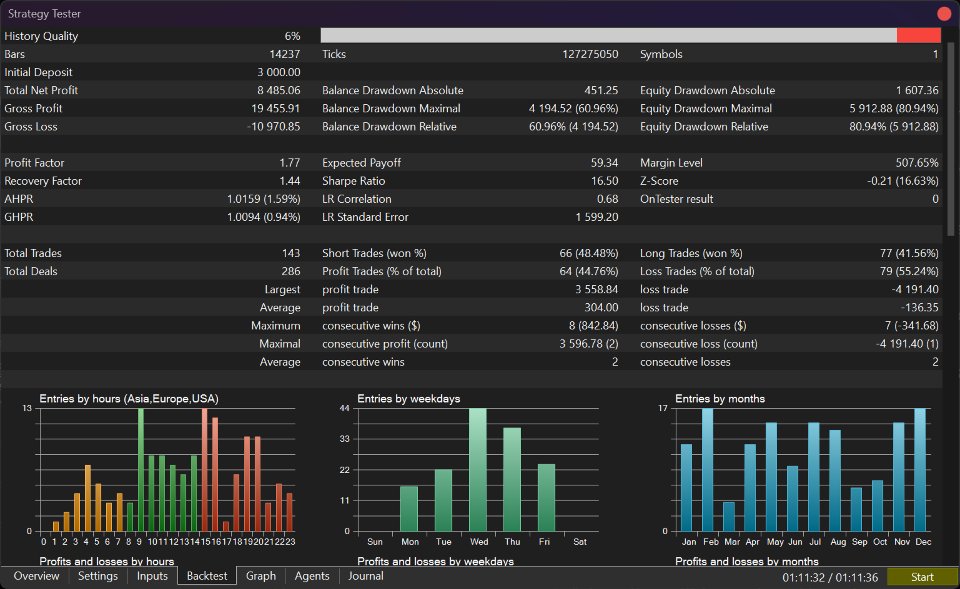Screen dimensions: 960x589
Task: Click the elapsed time 01:11:32 / 01:11:36
Action: point(830,577)
